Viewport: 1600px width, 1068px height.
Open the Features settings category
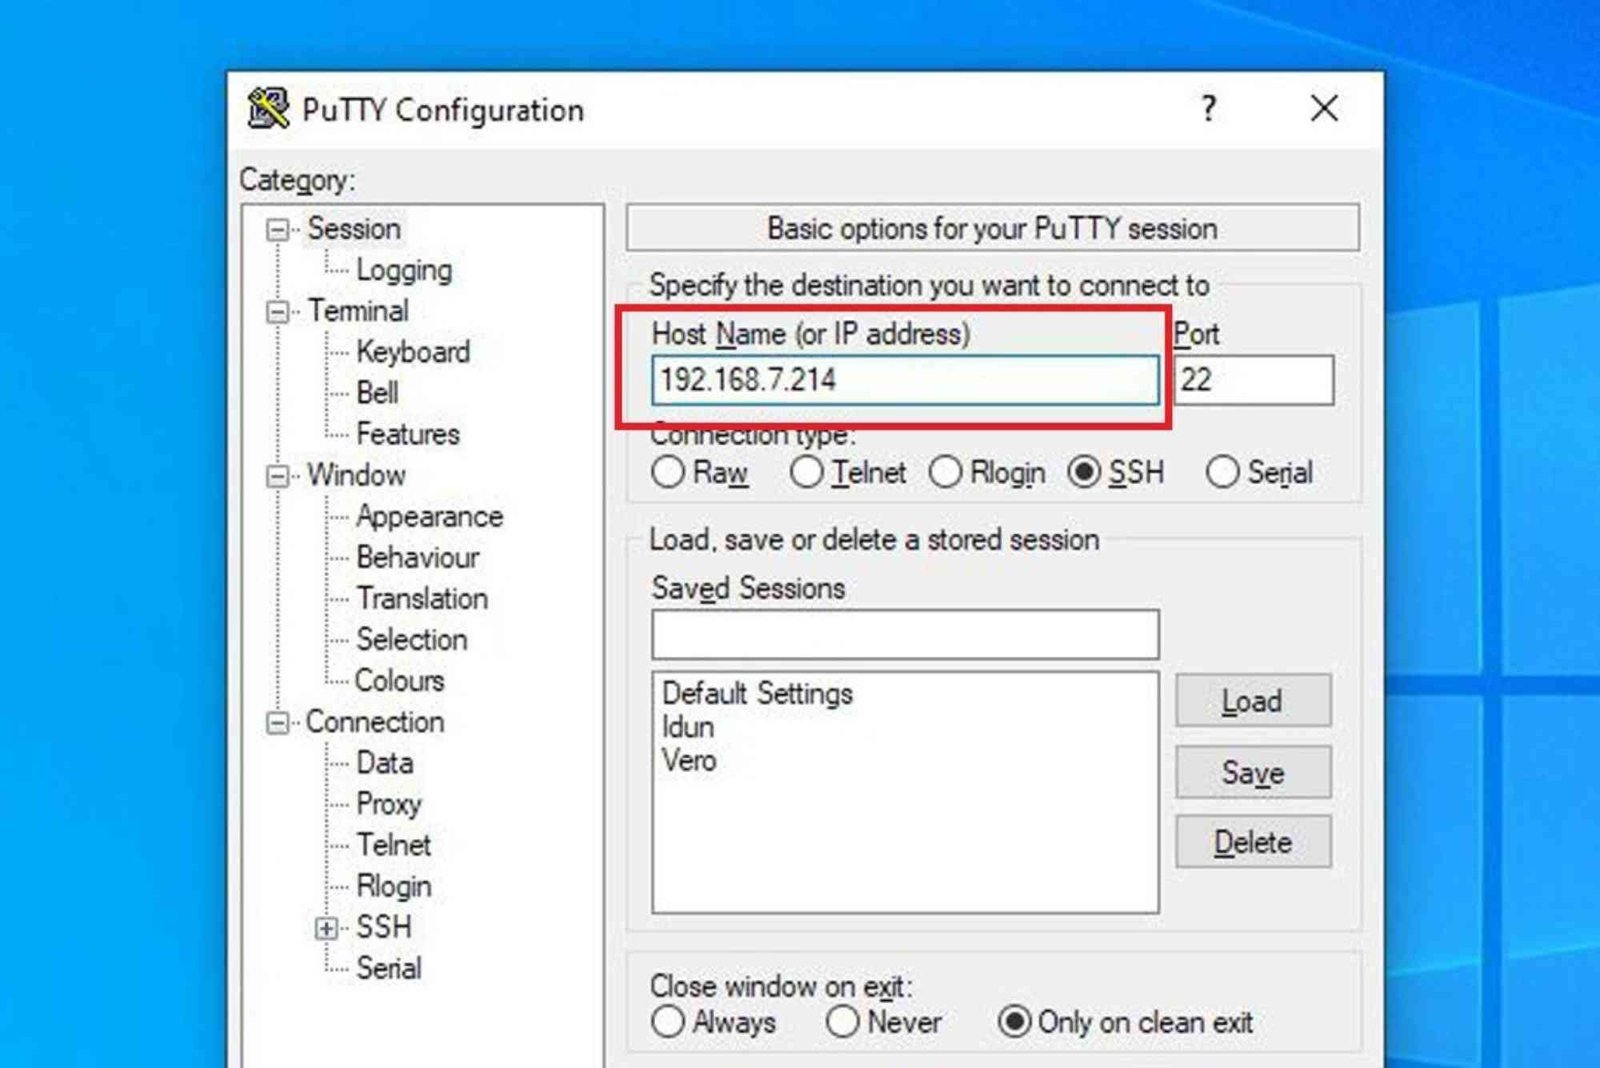[408, 434]
